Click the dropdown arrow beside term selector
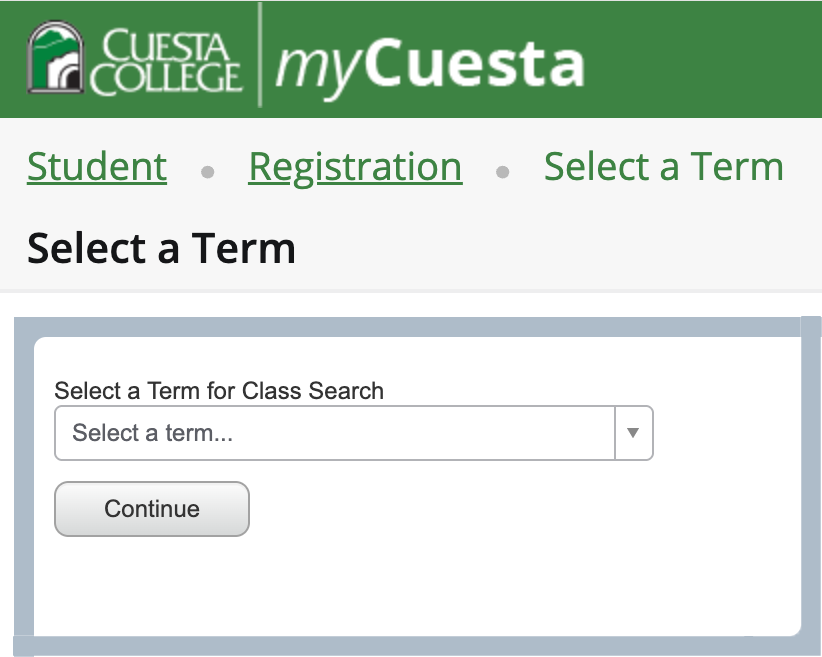This screenshot has height=657, width=822. click(635, 433)
